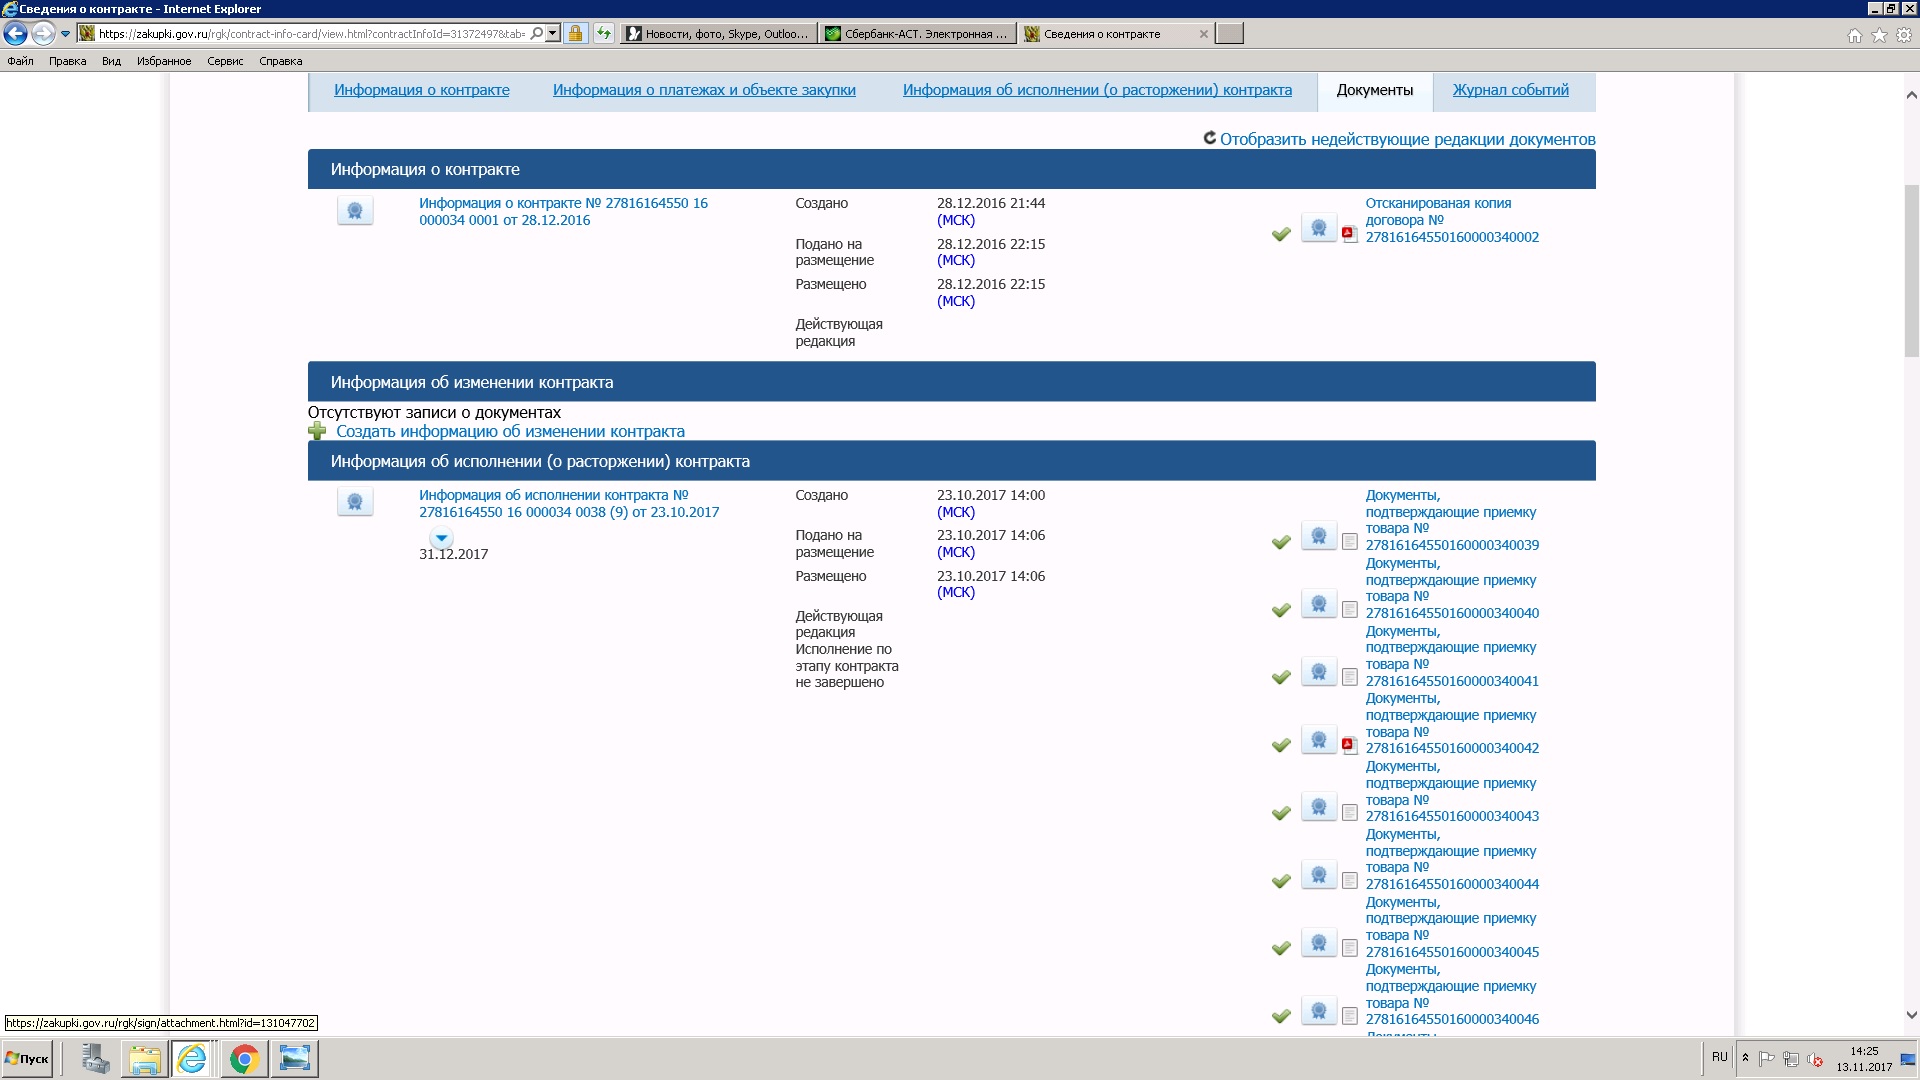Click document file icon for attachment ending 340039

click(x=1349, y=542)
